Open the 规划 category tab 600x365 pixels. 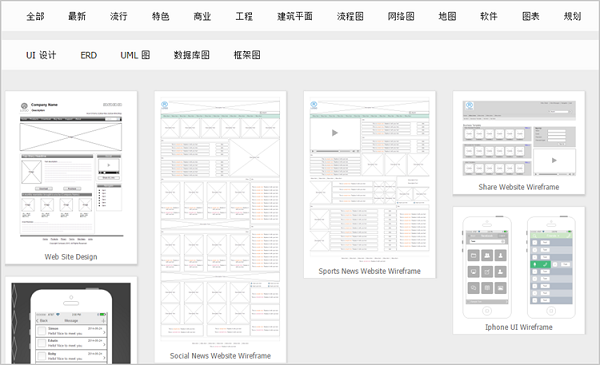coord(572,16)
